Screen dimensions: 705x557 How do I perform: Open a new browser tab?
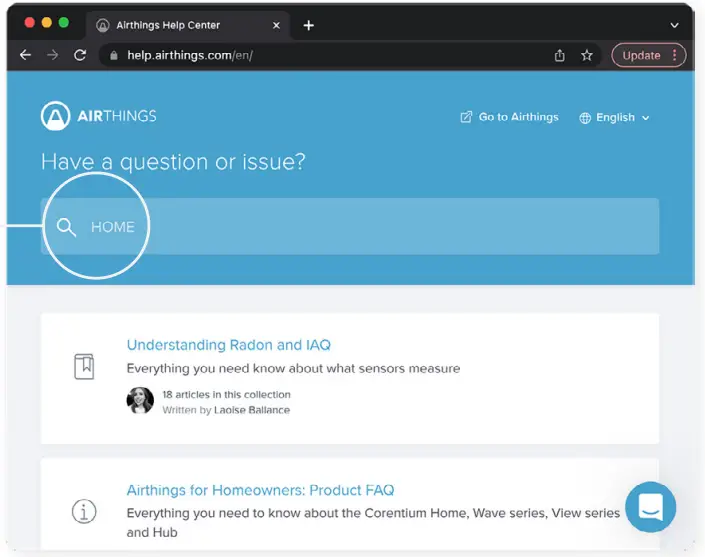308,26
